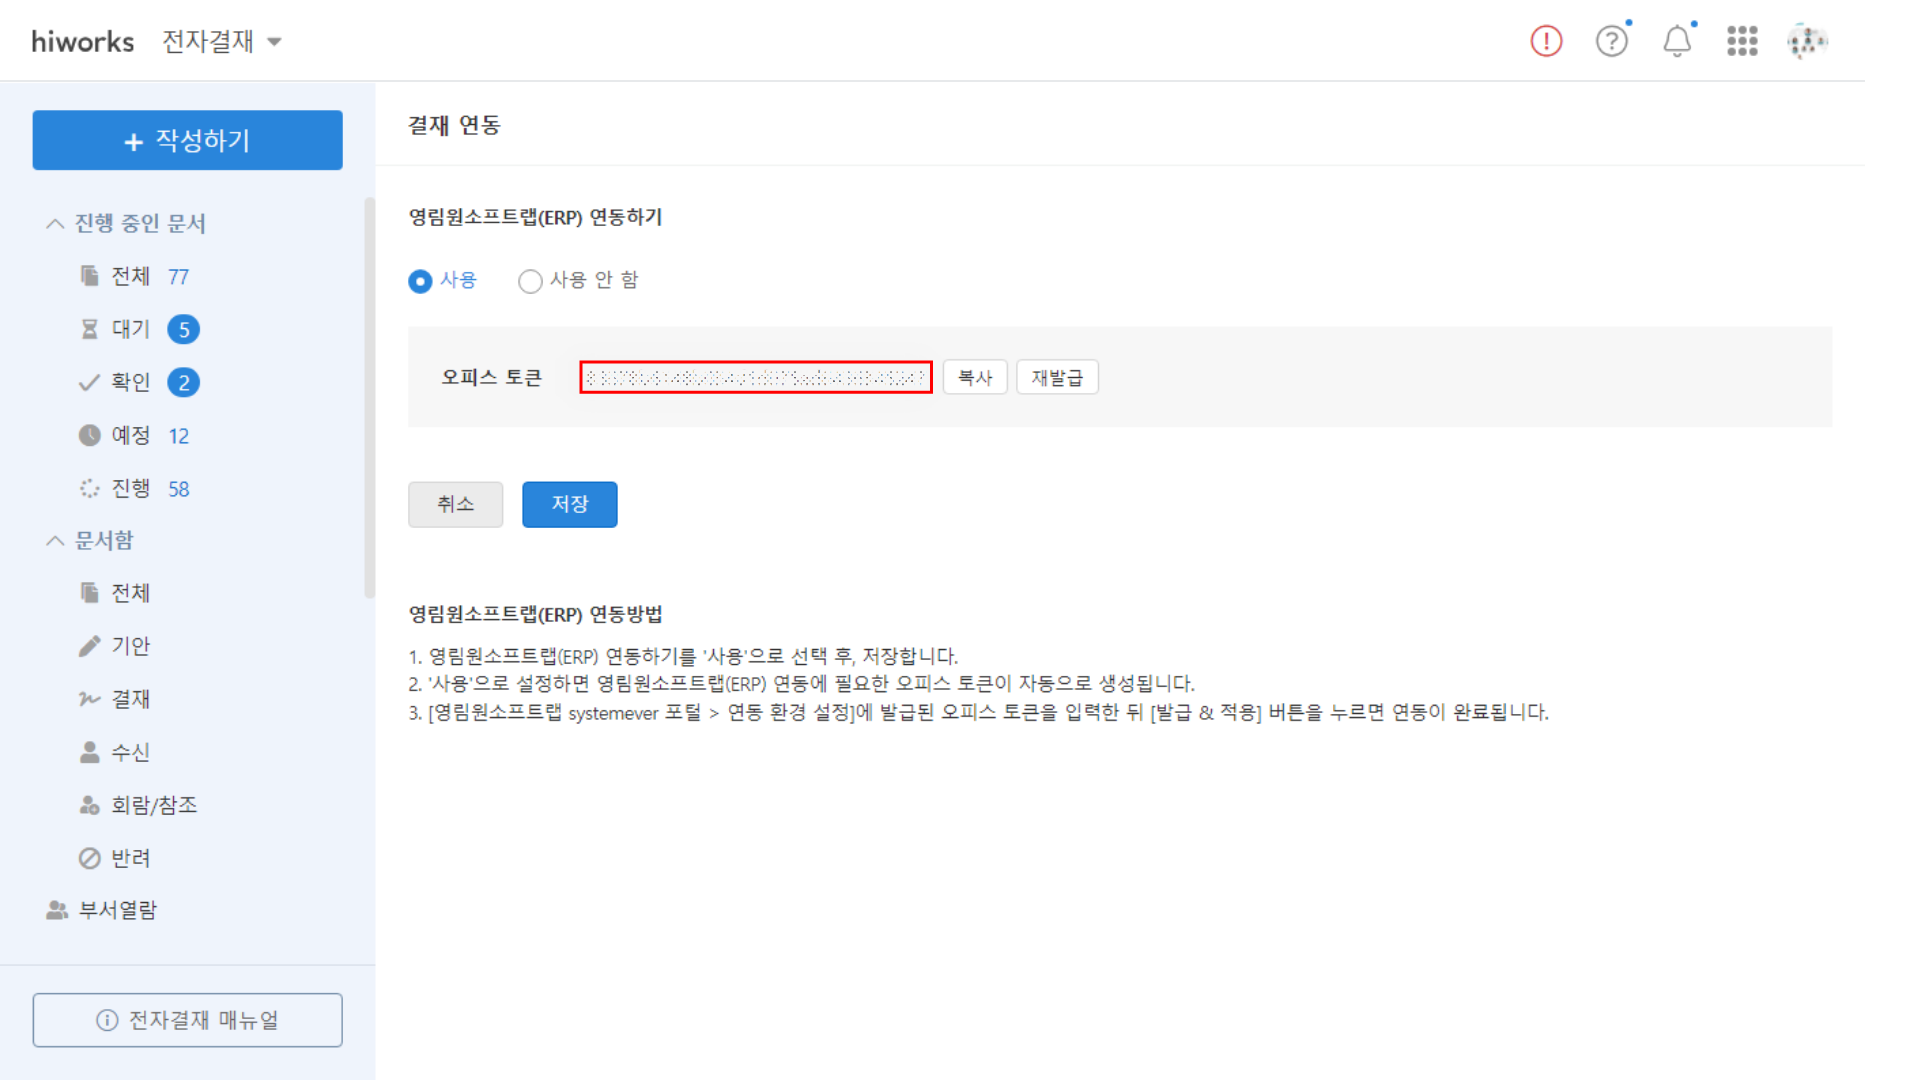This screenshot has height=1080, width=1920.
Task: Select the 사용 안 함 radio button
Action: click(x=530, y=281)
